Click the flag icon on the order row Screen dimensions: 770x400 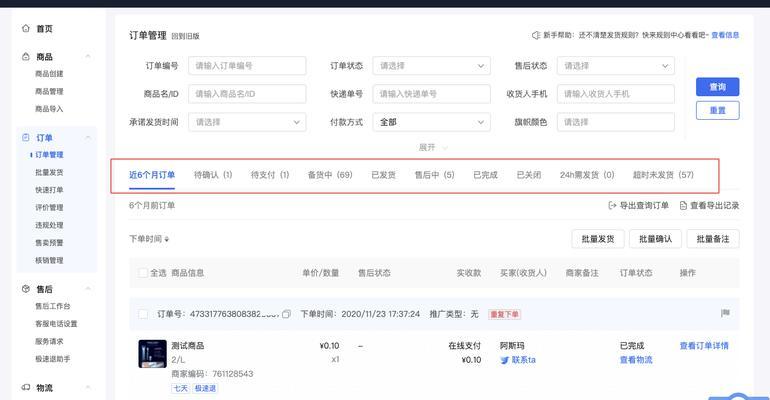pyautogui.click(x=725, y=313)
